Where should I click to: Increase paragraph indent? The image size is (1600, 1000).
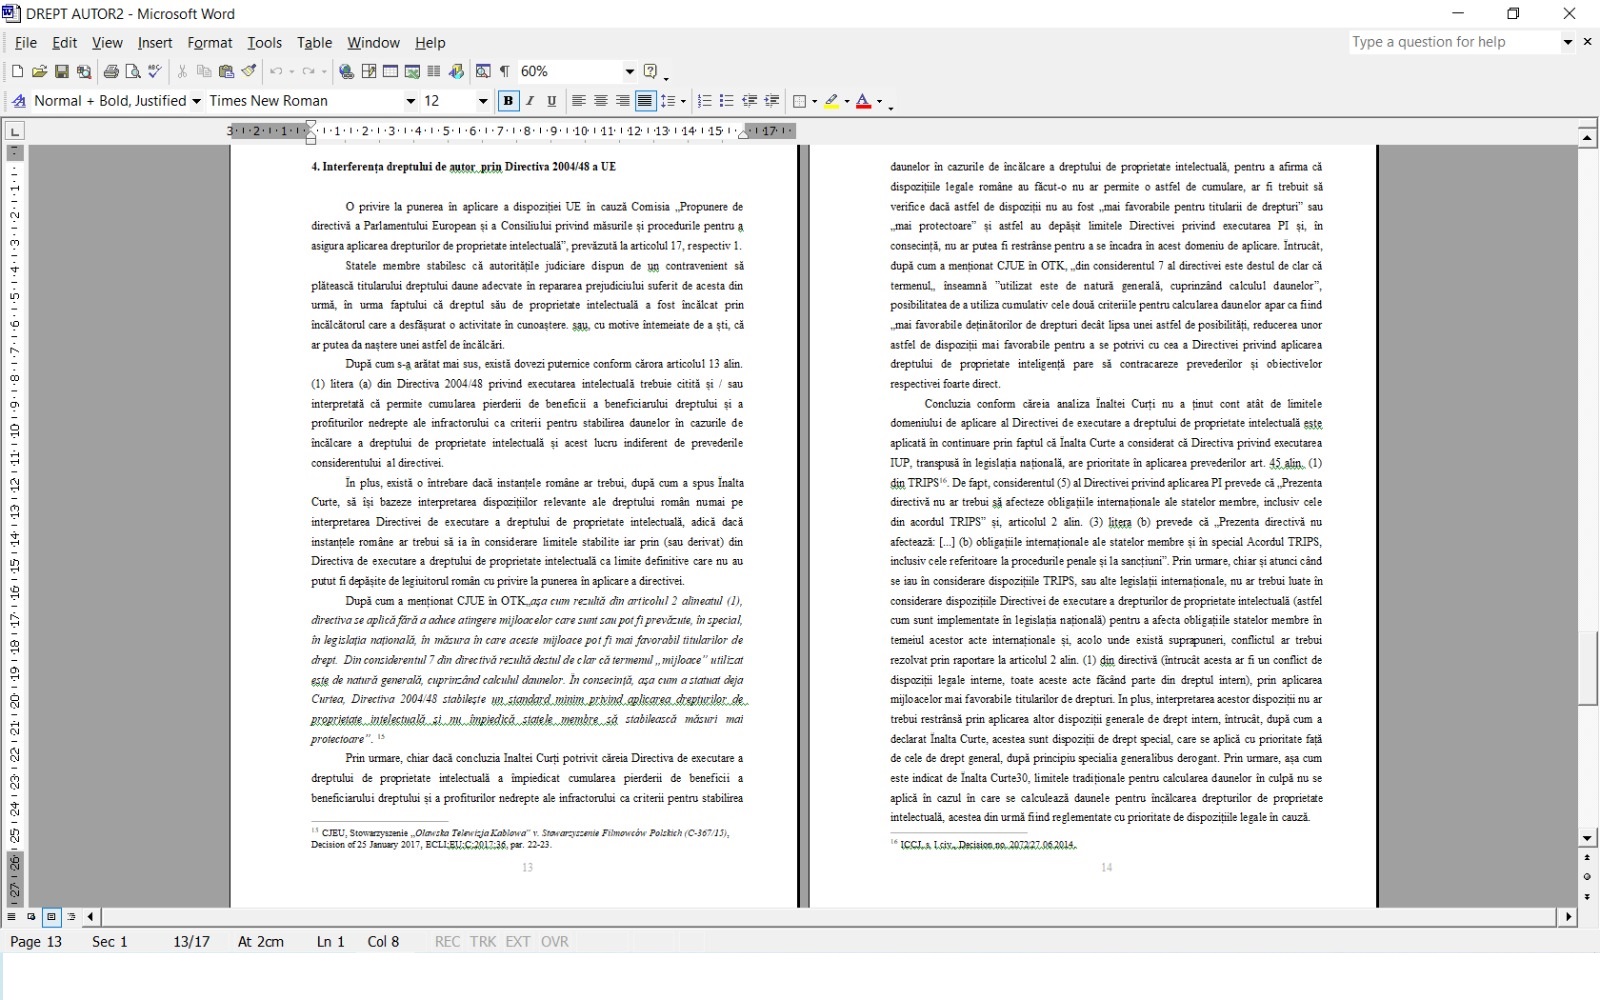pos(771,101)
